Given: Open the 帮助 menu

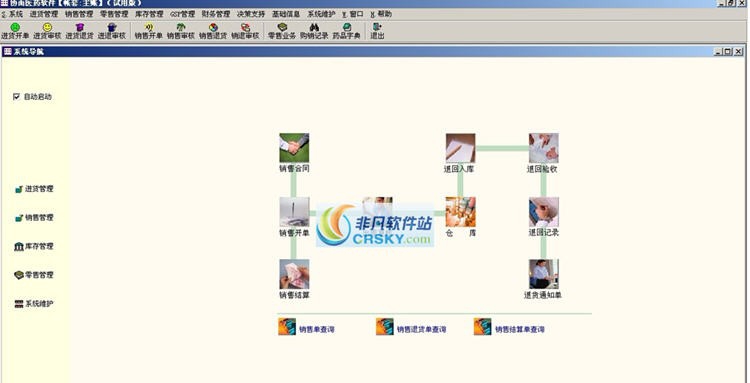Looking at the screenshot, I should [381, 14].
